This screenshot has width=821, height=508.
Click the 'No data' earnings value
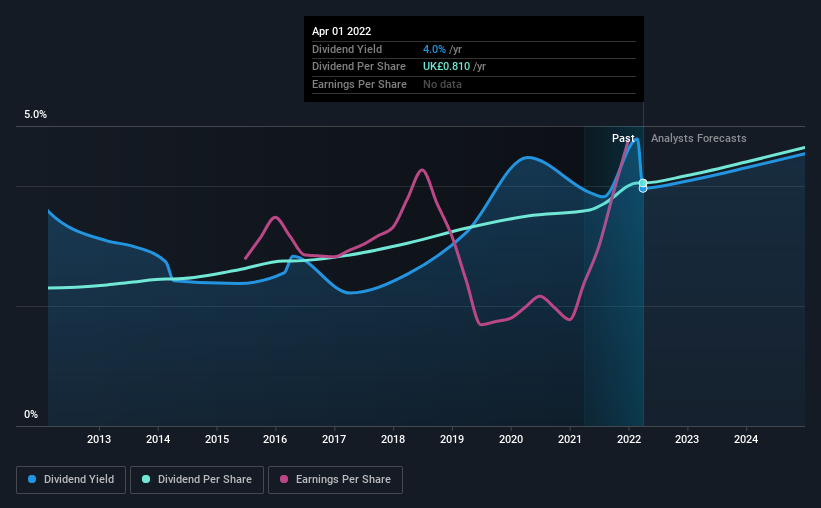point(442,84)
